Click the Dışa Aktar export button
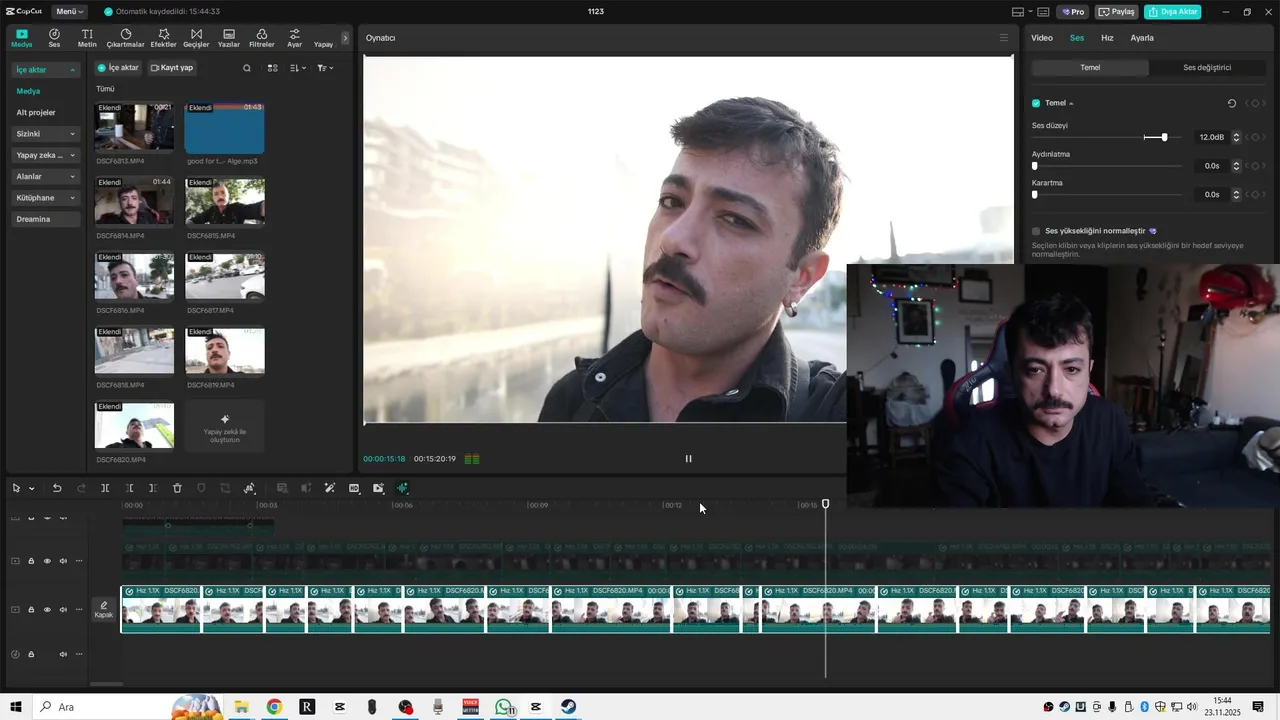The height and width of the screenshot is (720, 1280). pos(1172,12)
